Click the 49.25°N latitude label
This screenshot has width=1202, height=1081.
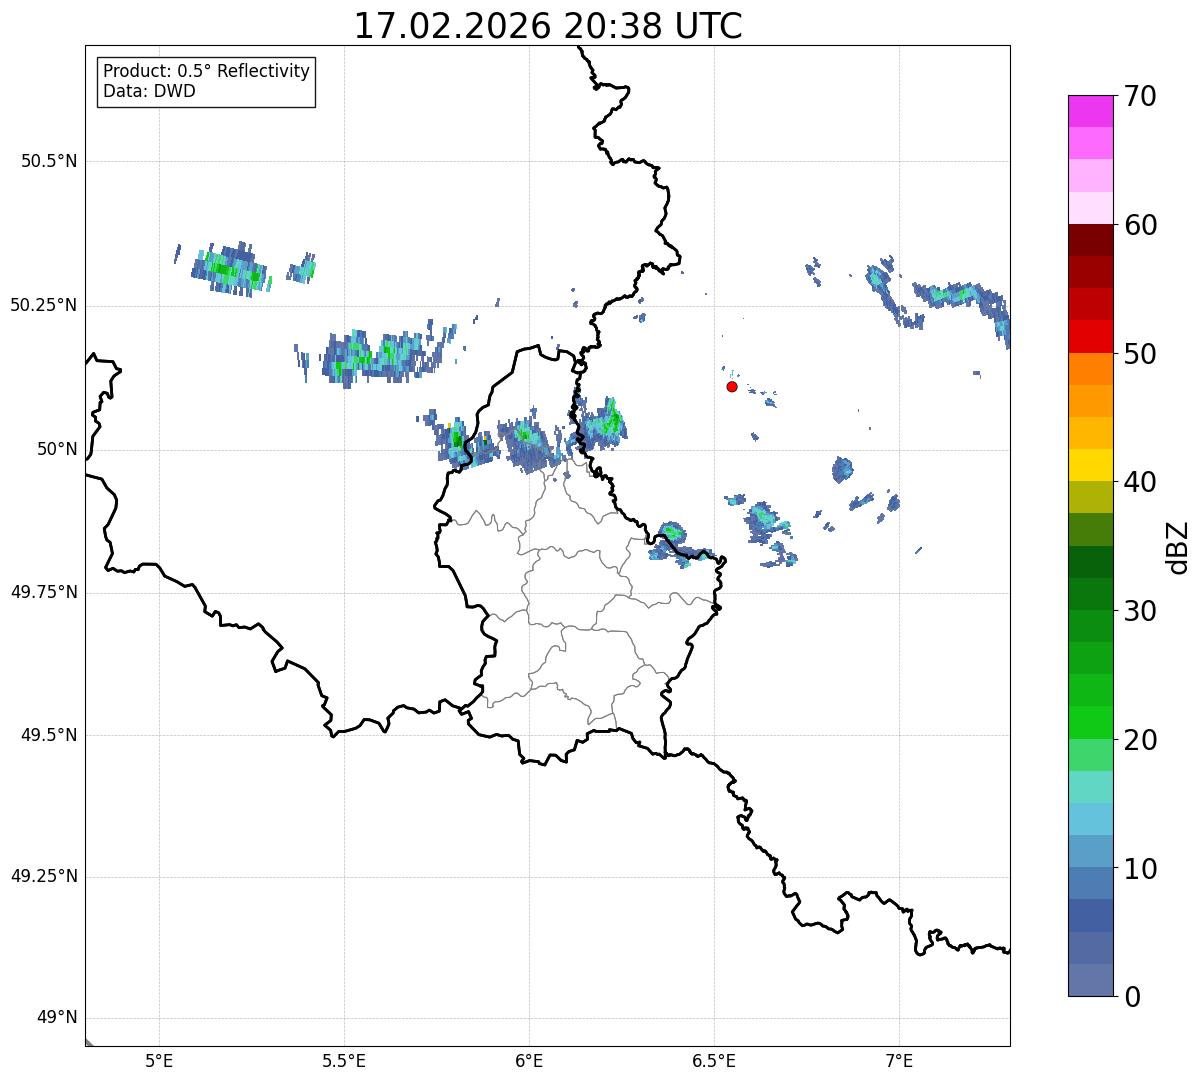[x=44, y=876]
